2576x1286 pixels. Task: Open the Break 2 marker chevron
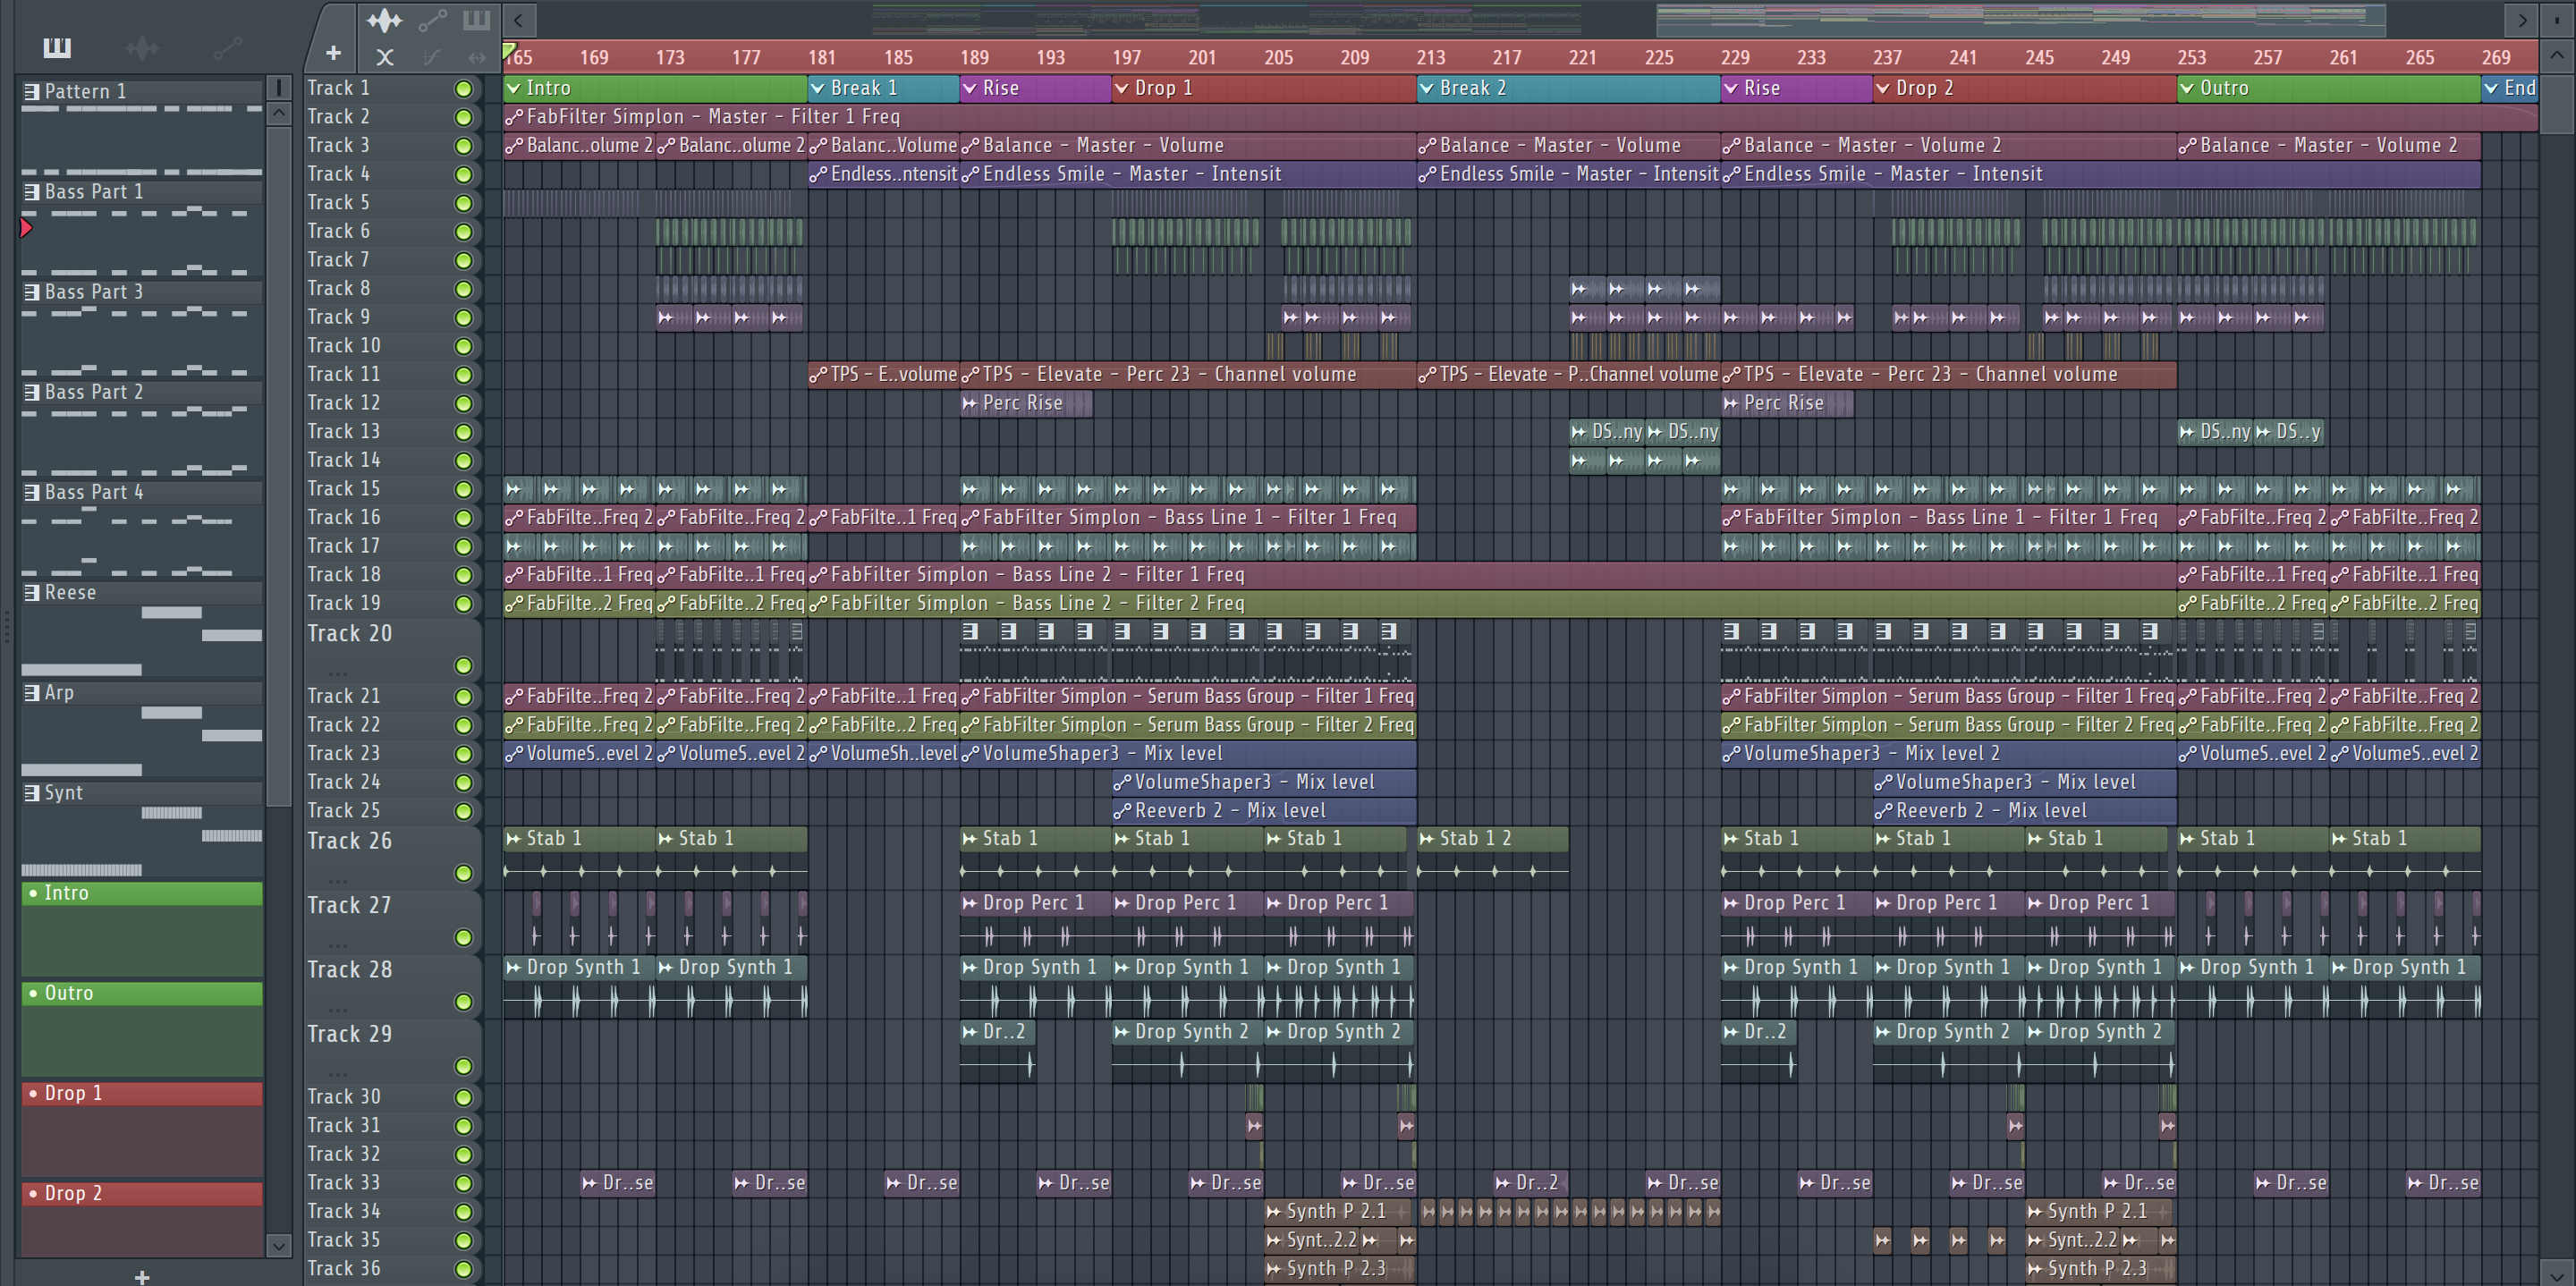[x=1427, y=88]
